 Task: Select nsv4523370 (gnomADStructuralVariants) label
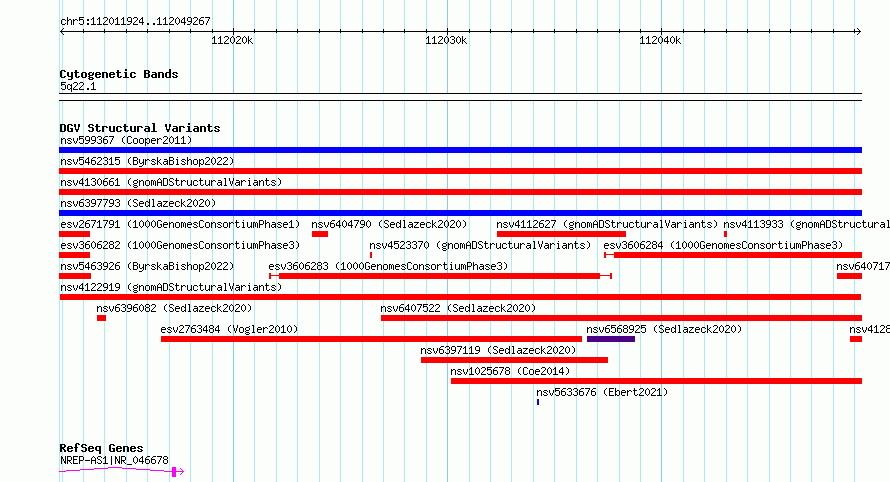pyautogui.click(x=480, y=245)
